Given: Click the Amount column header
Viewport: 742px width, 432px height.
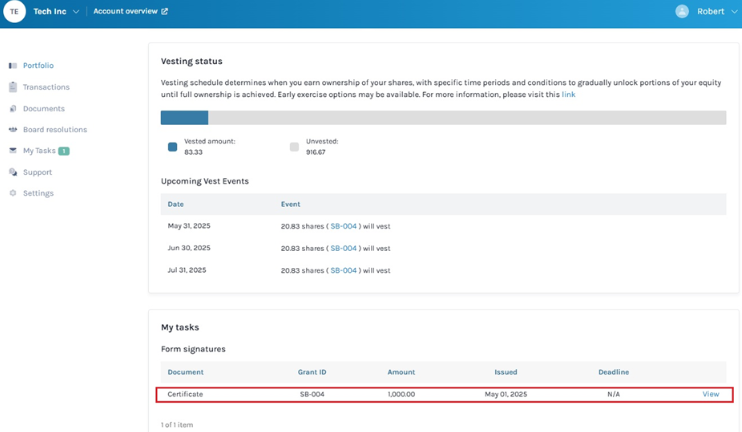Looking at the screenshot, I should [401, 372].
